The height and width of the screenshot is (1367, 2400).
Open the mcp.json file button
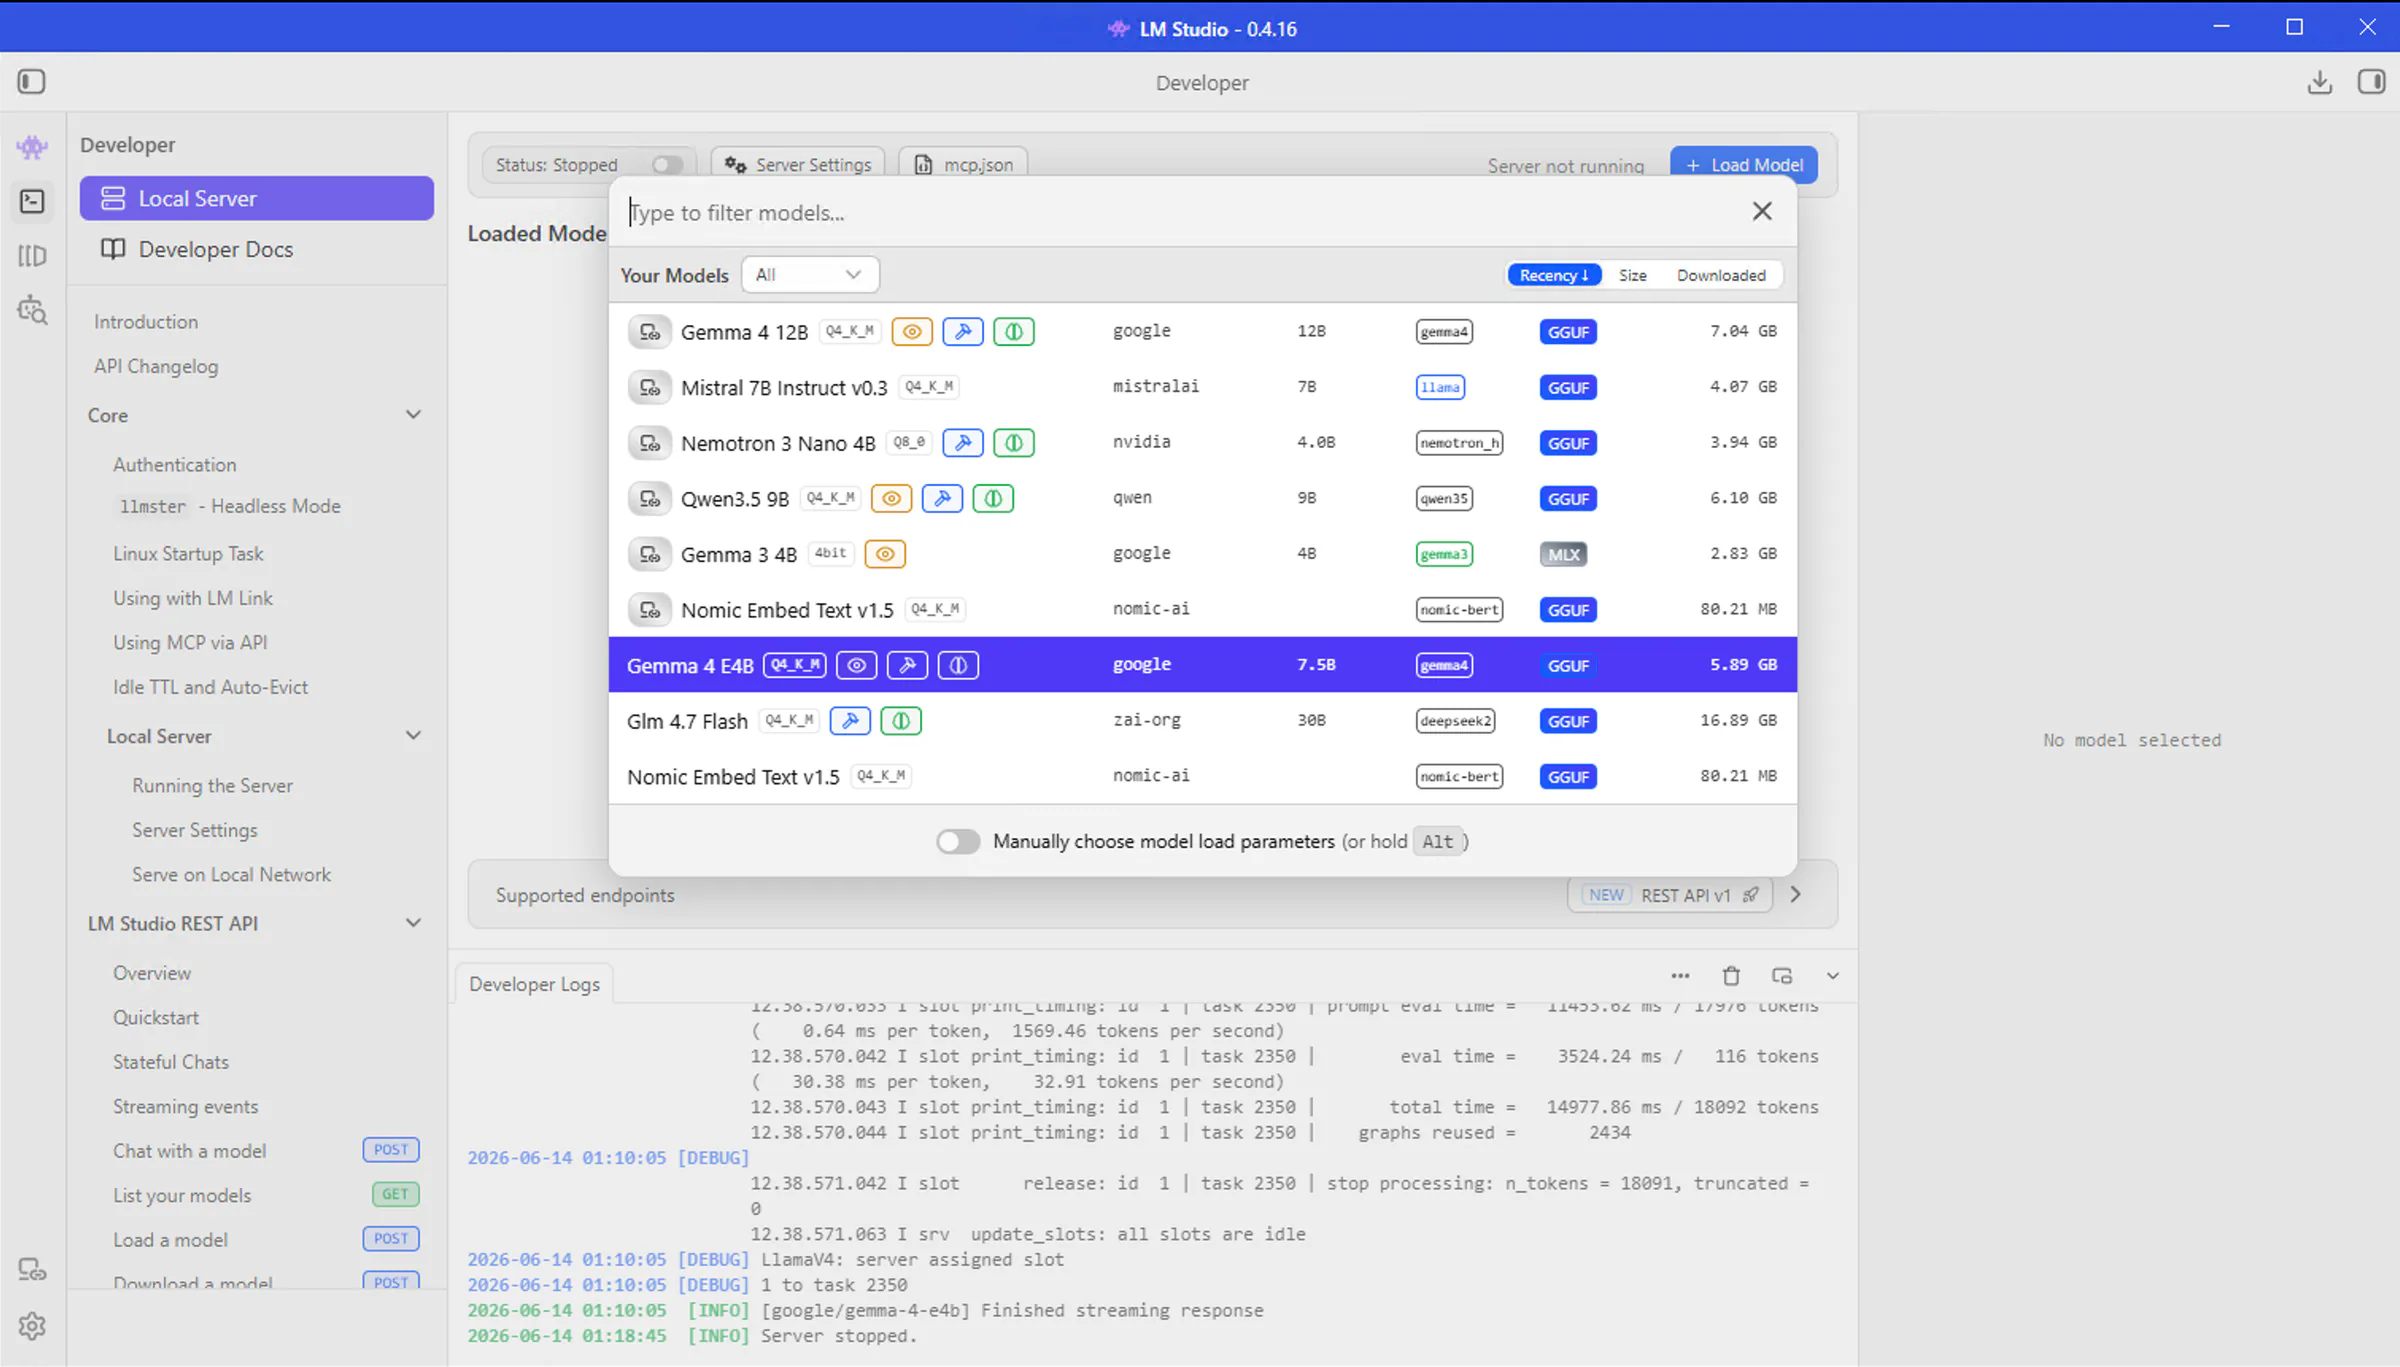pos(964,165)
